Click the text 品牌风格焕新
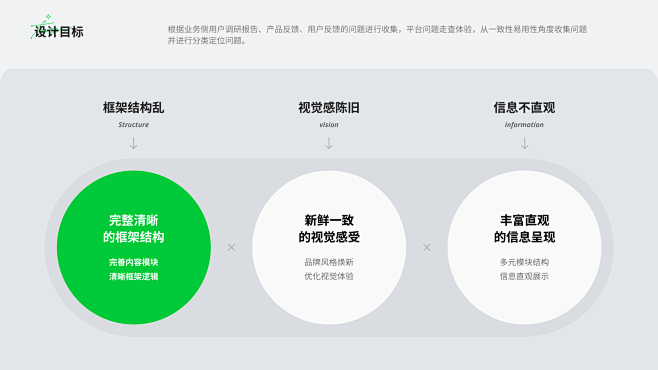 (x=329, y=262)
